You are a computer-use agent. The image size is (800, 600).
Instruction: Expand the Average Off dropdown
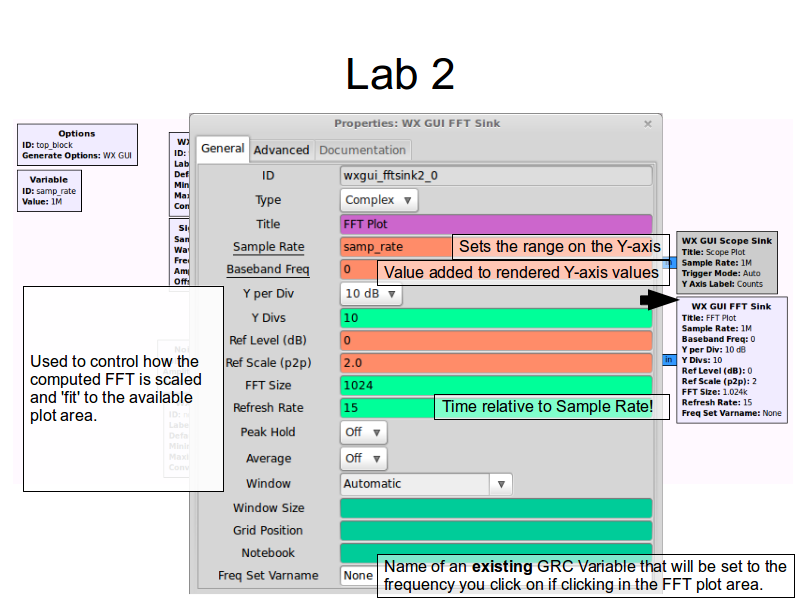pyautogui.click(x=363, y=458)
